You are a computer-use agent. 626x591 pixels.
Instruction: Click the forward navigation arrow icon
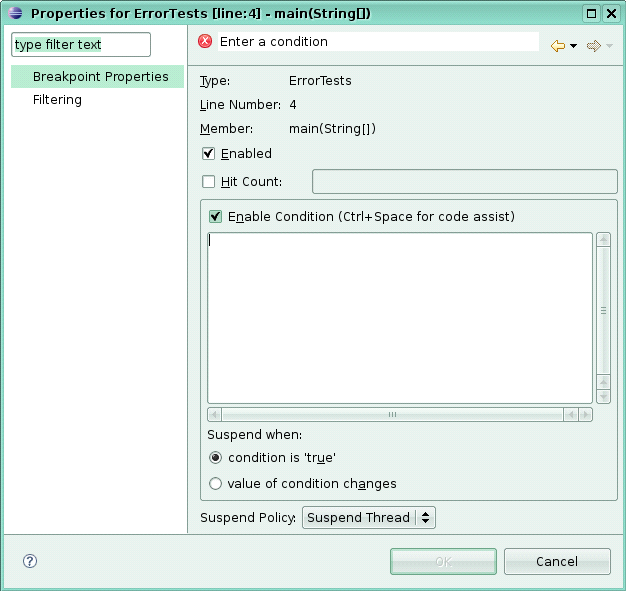[594, 46]
